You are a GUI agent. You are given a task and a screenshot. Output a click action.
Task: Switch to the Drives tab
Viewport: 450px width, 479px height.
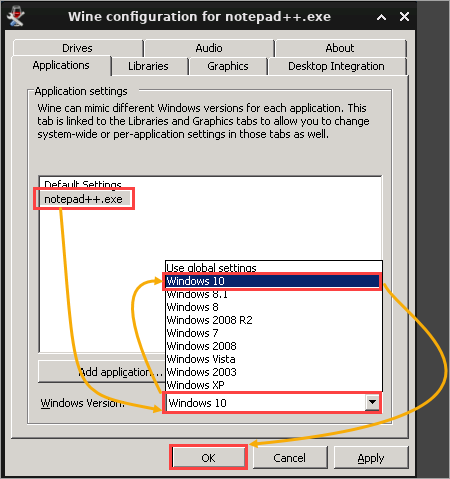pos(78,48)
